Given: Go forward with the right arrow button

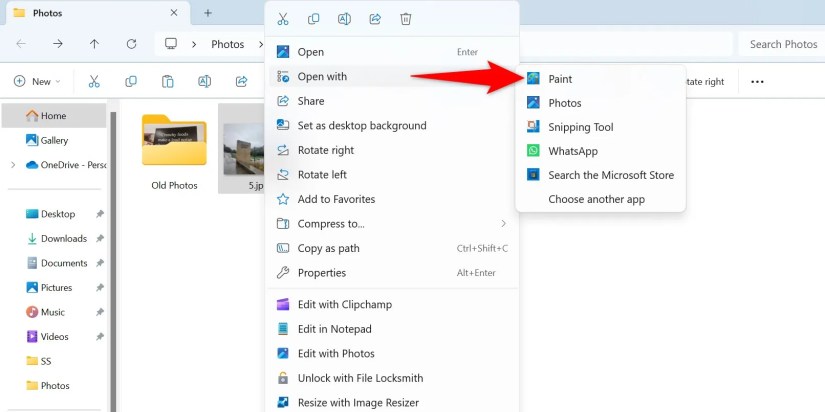Looking at the screenshot, I should (x=58, y=44).
